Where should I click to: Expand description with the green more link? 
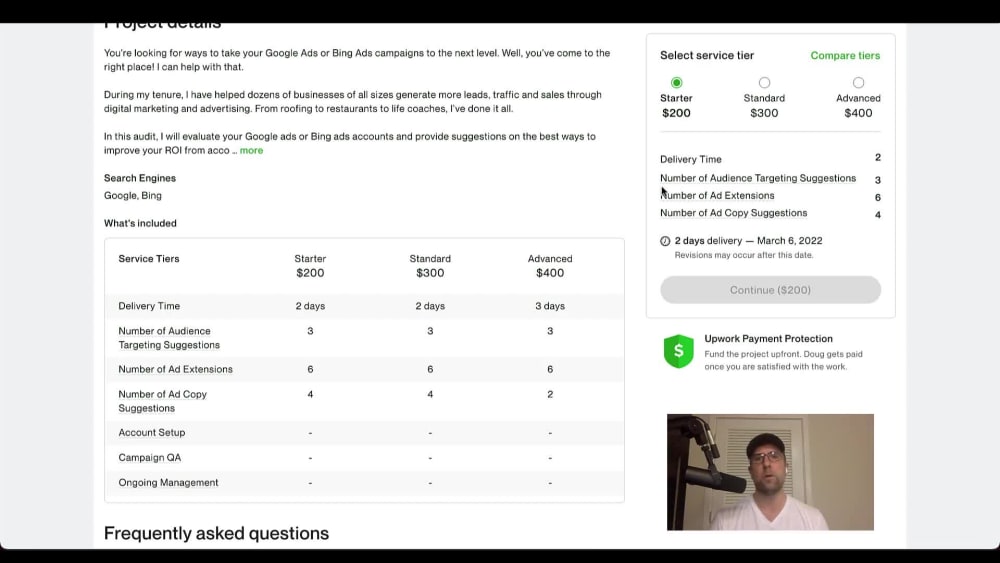(251, 150)
